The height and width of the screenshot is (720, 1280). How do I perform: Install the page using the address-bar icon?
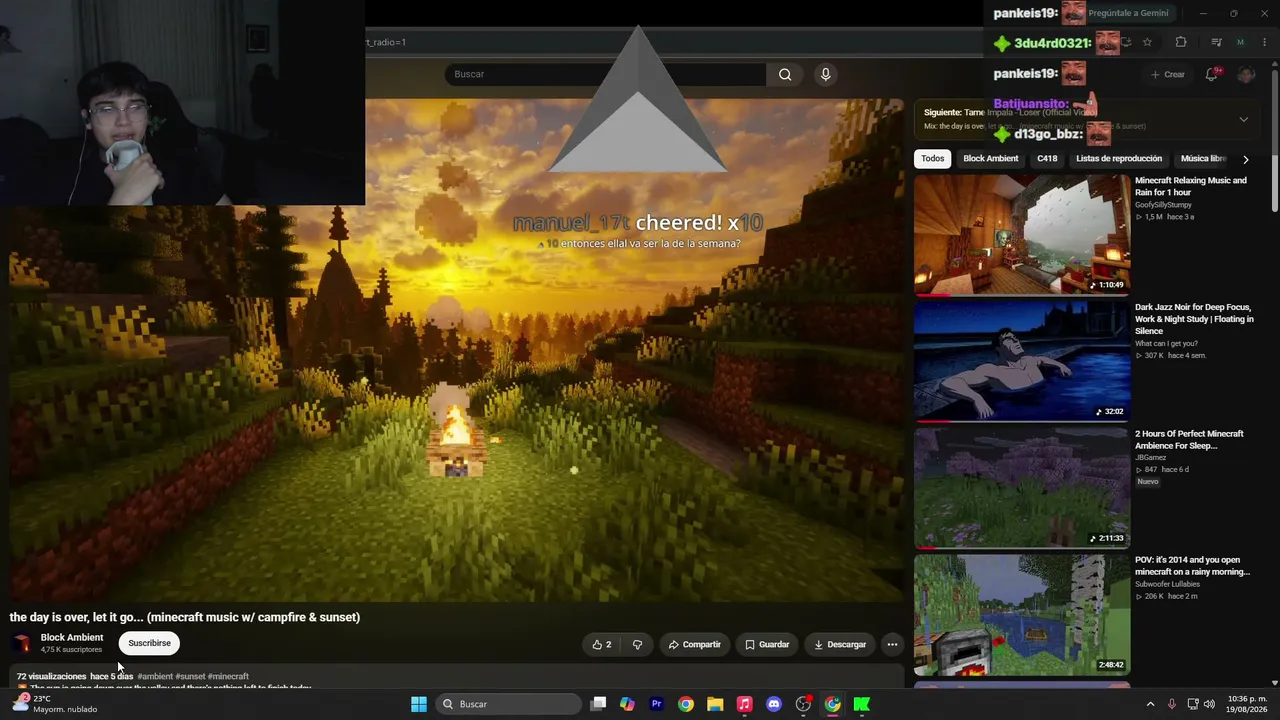(1126, 42)
